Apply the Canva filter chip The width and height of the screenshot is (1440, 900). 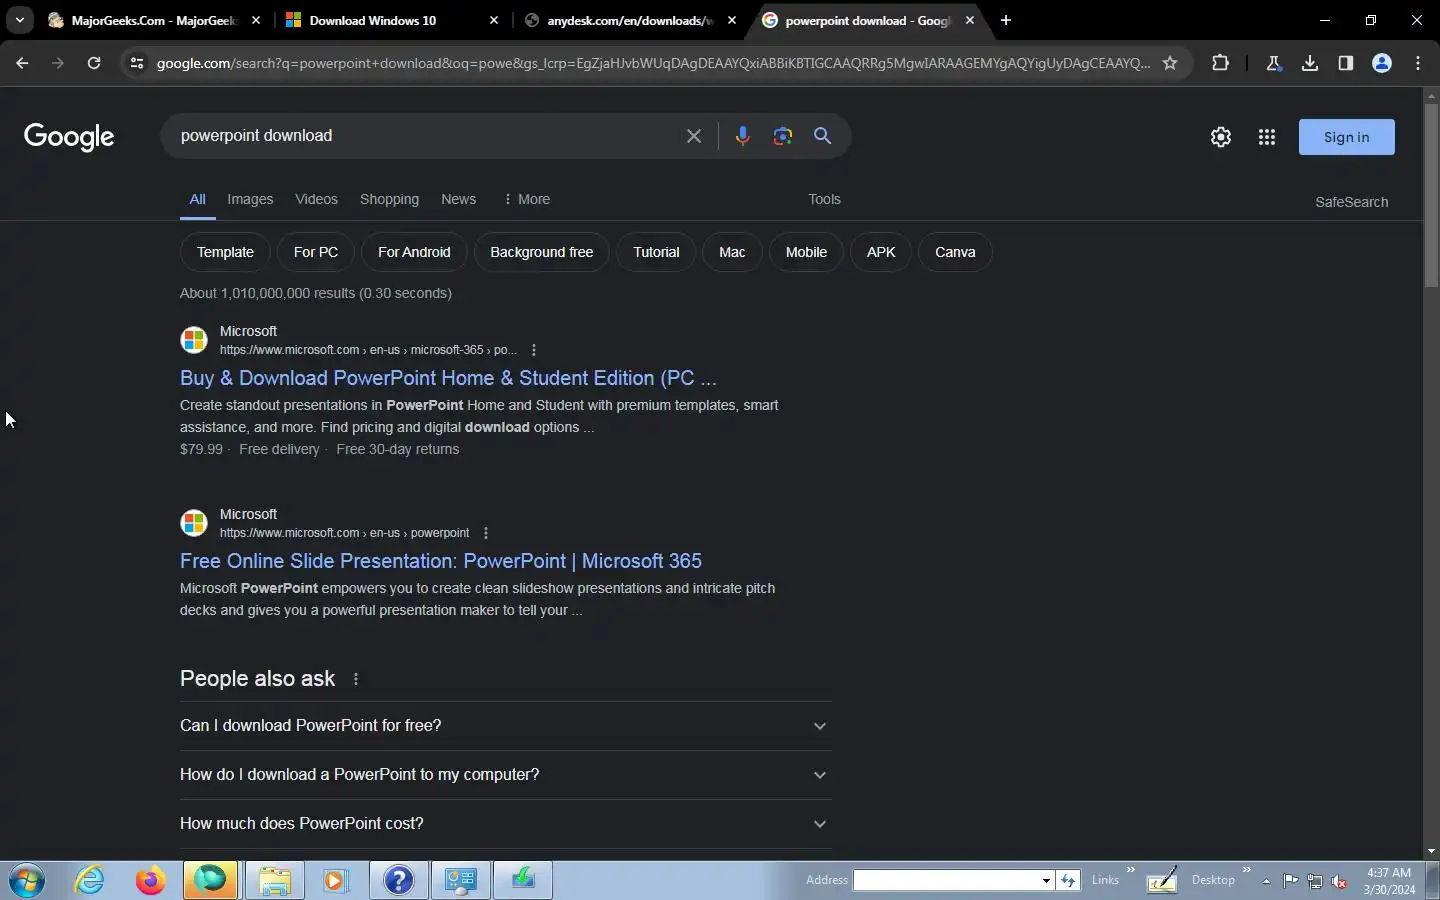[955, 252]
